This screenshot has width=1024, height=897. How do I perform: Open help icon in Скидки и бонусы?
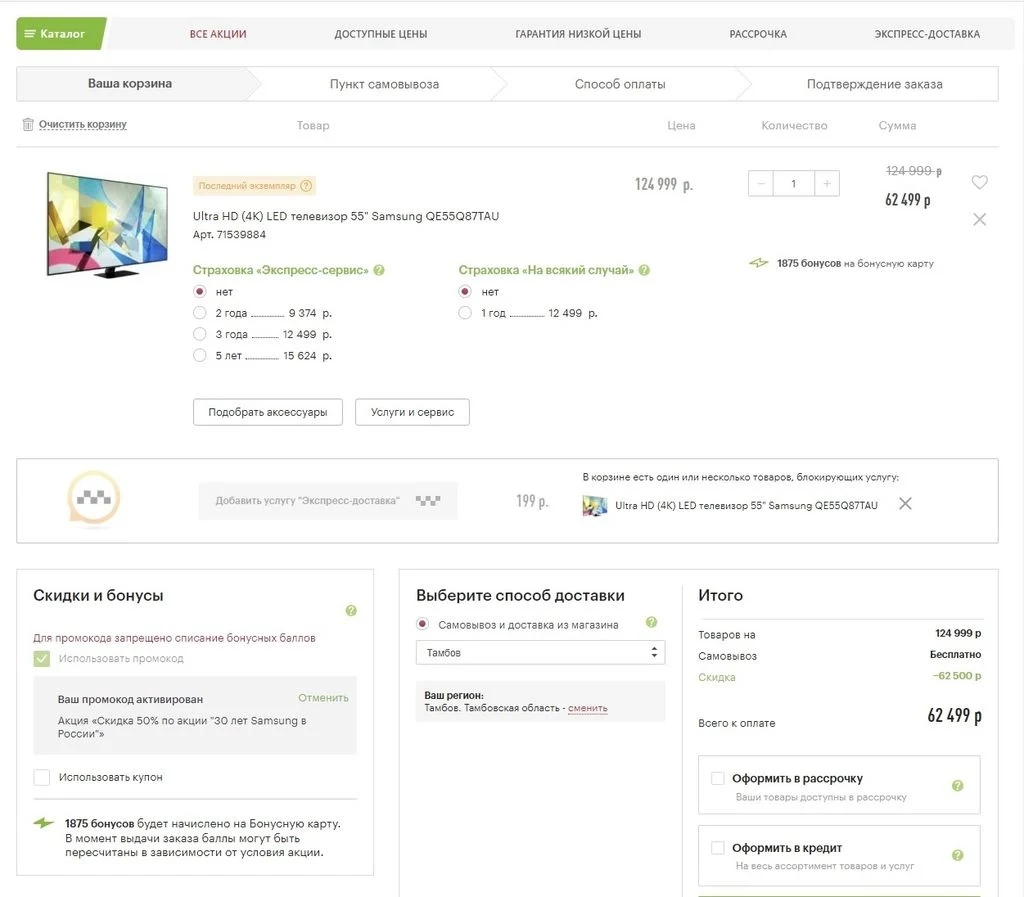[351, 610]
